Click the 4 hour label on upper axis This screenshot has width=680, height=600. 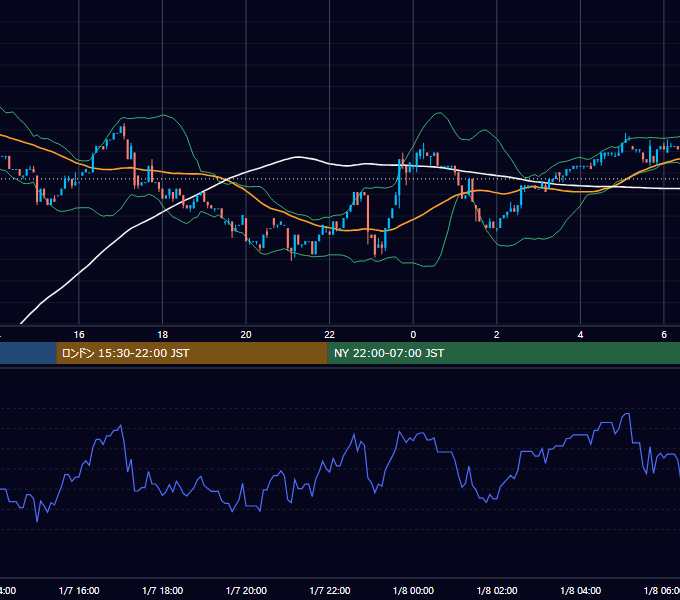click(x=580, y=335)
